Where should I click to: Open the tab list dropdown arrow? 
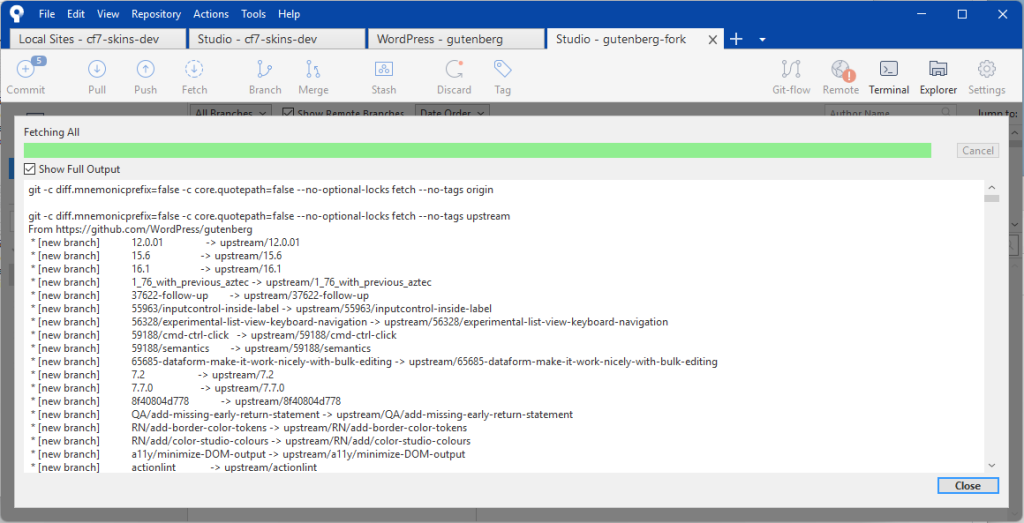coord(762,39)
